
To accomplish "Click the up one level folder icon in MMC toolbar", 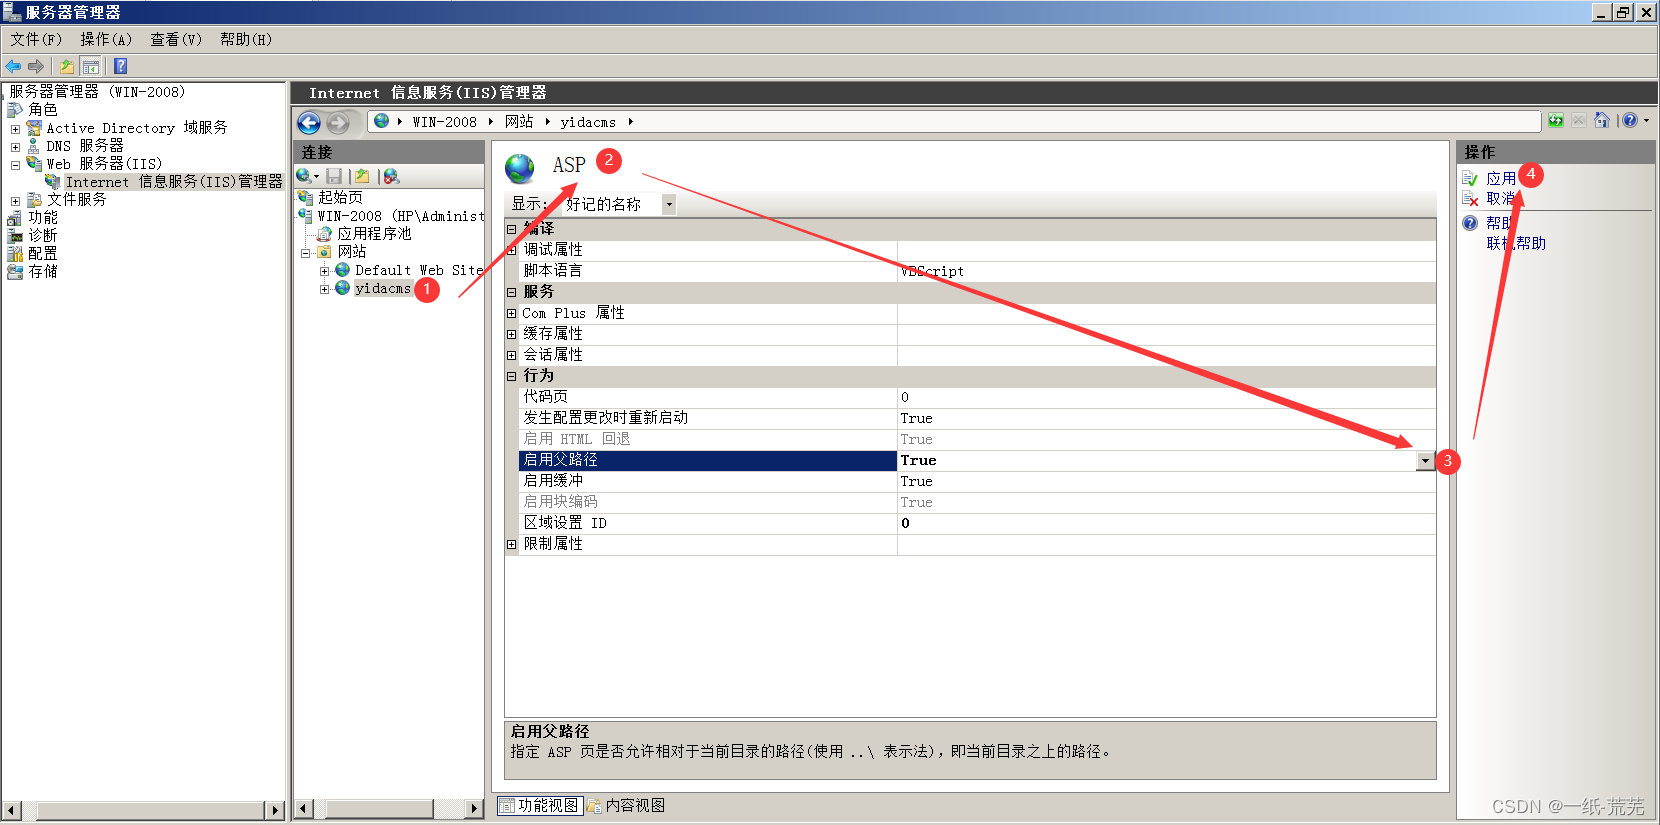I will [66, 66].
